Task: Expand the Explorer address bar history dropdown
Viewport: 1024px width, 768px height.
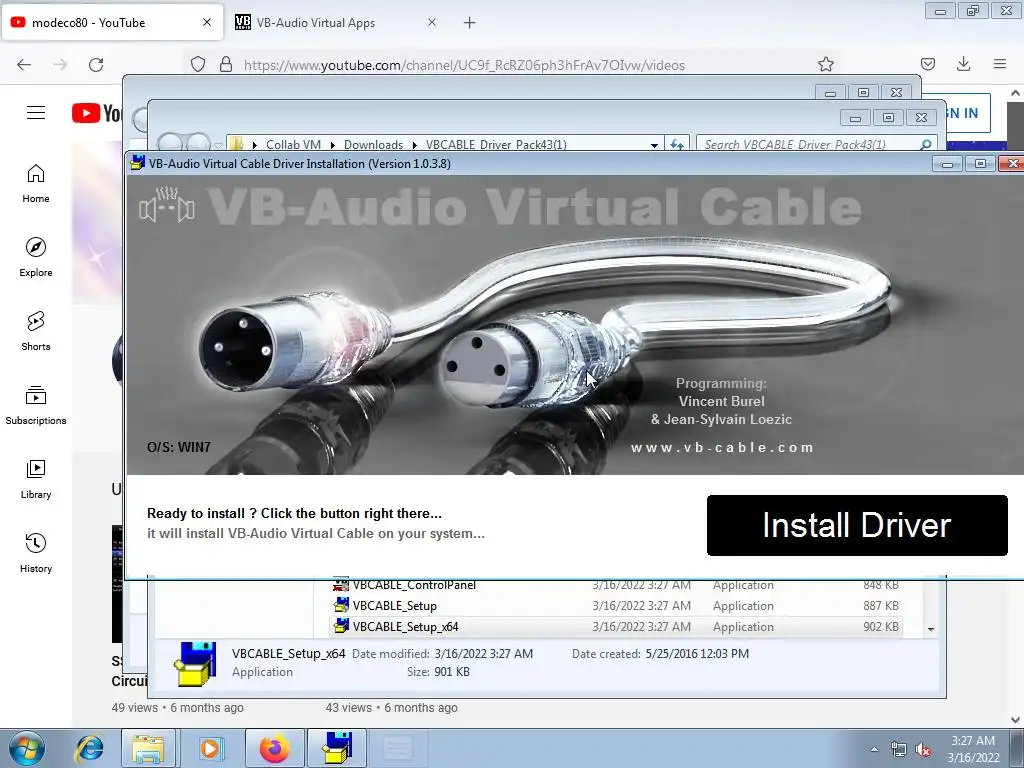Action: 654,145
